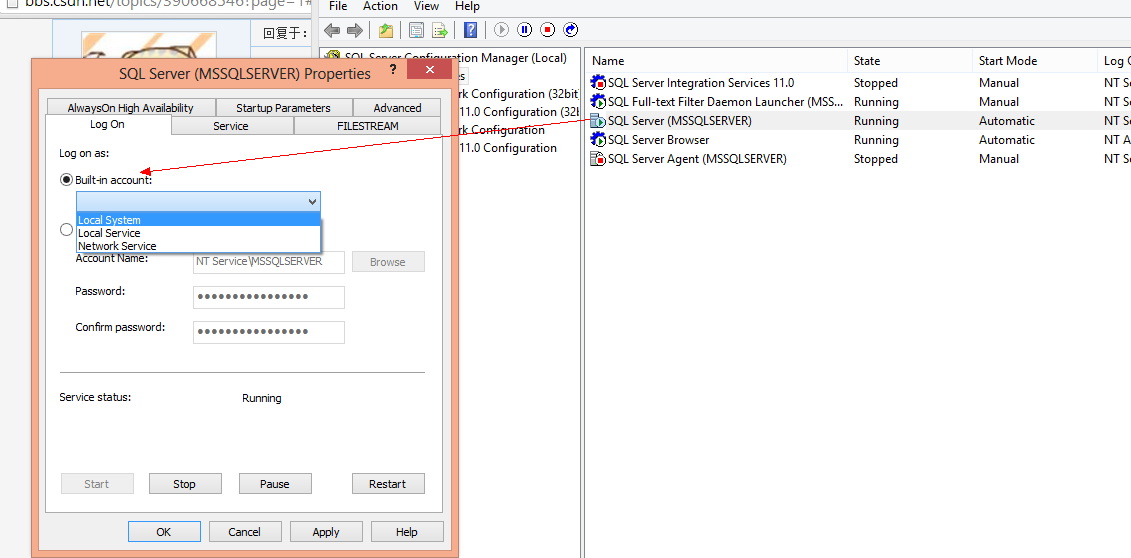1131x558 pixels.
Task: Click the Configuration Manager (Local) tree root icon
Action: tap(333, 57)
